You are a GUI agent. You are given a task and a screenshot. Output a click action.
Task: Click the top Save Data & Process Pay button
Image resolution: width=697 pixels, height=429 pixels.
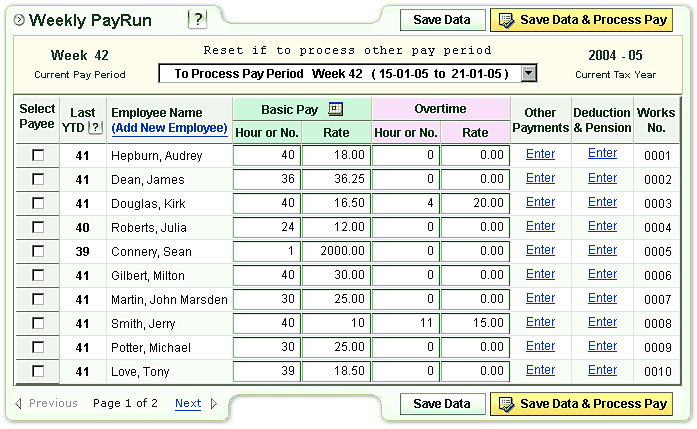click(x=581, y=20)
